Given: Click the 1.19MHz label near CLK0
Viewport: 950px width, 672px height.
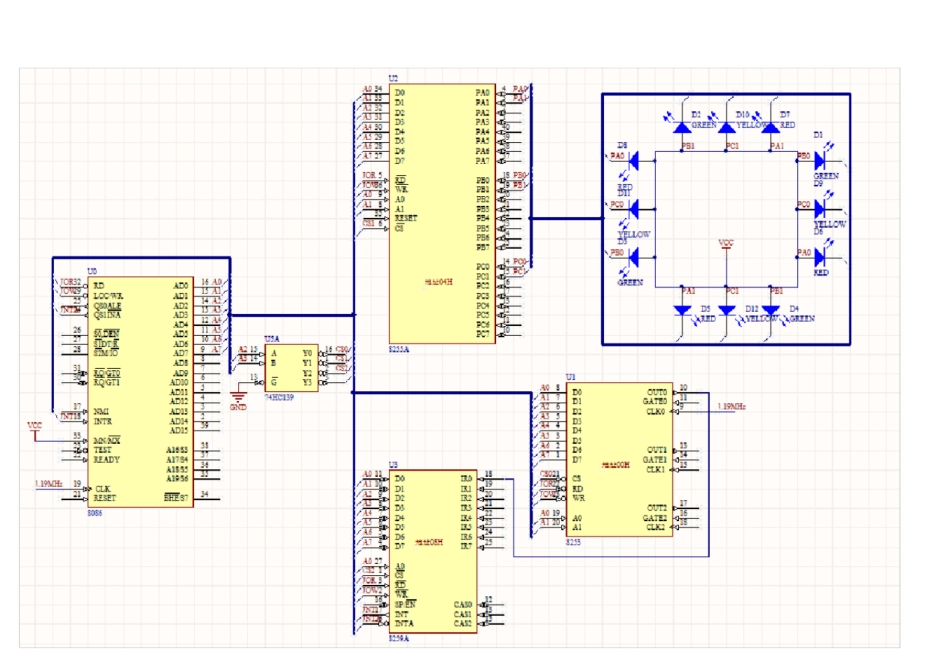Looking at the screenshot, I should click(731, 408).
